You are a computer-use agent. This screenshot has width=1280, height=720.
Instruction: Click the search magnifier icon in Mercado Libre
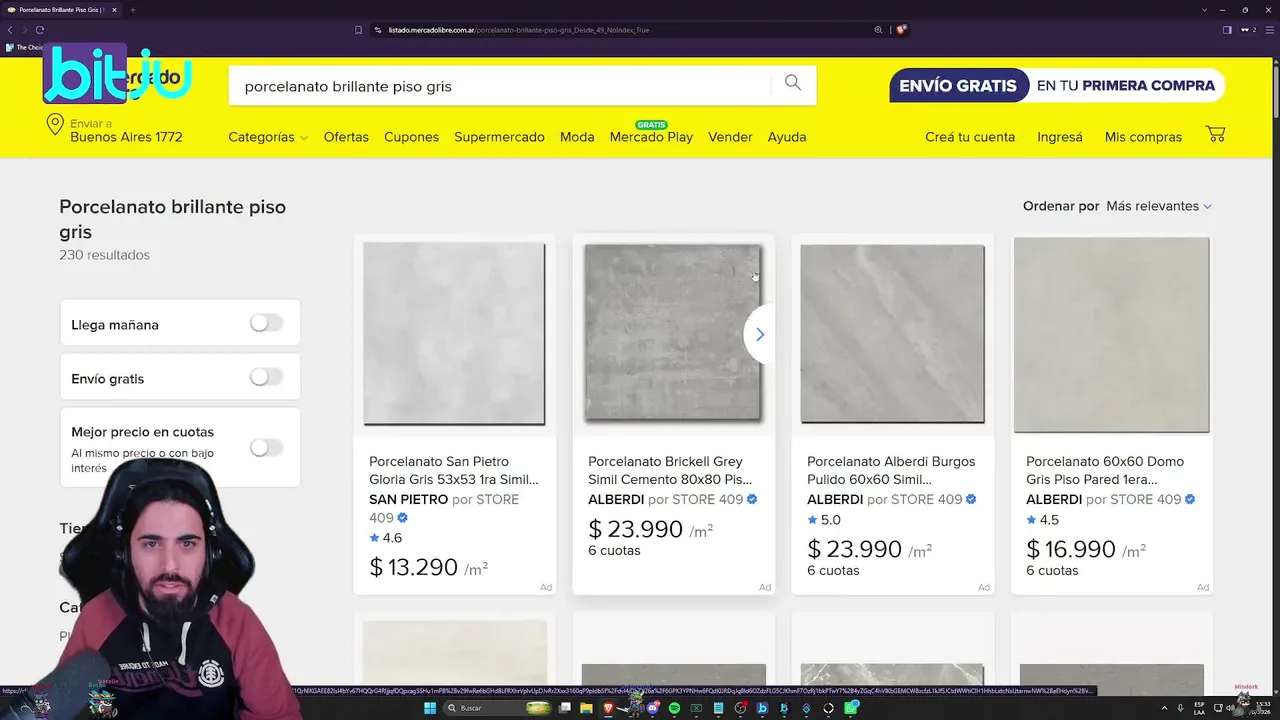tap(793, 83)
